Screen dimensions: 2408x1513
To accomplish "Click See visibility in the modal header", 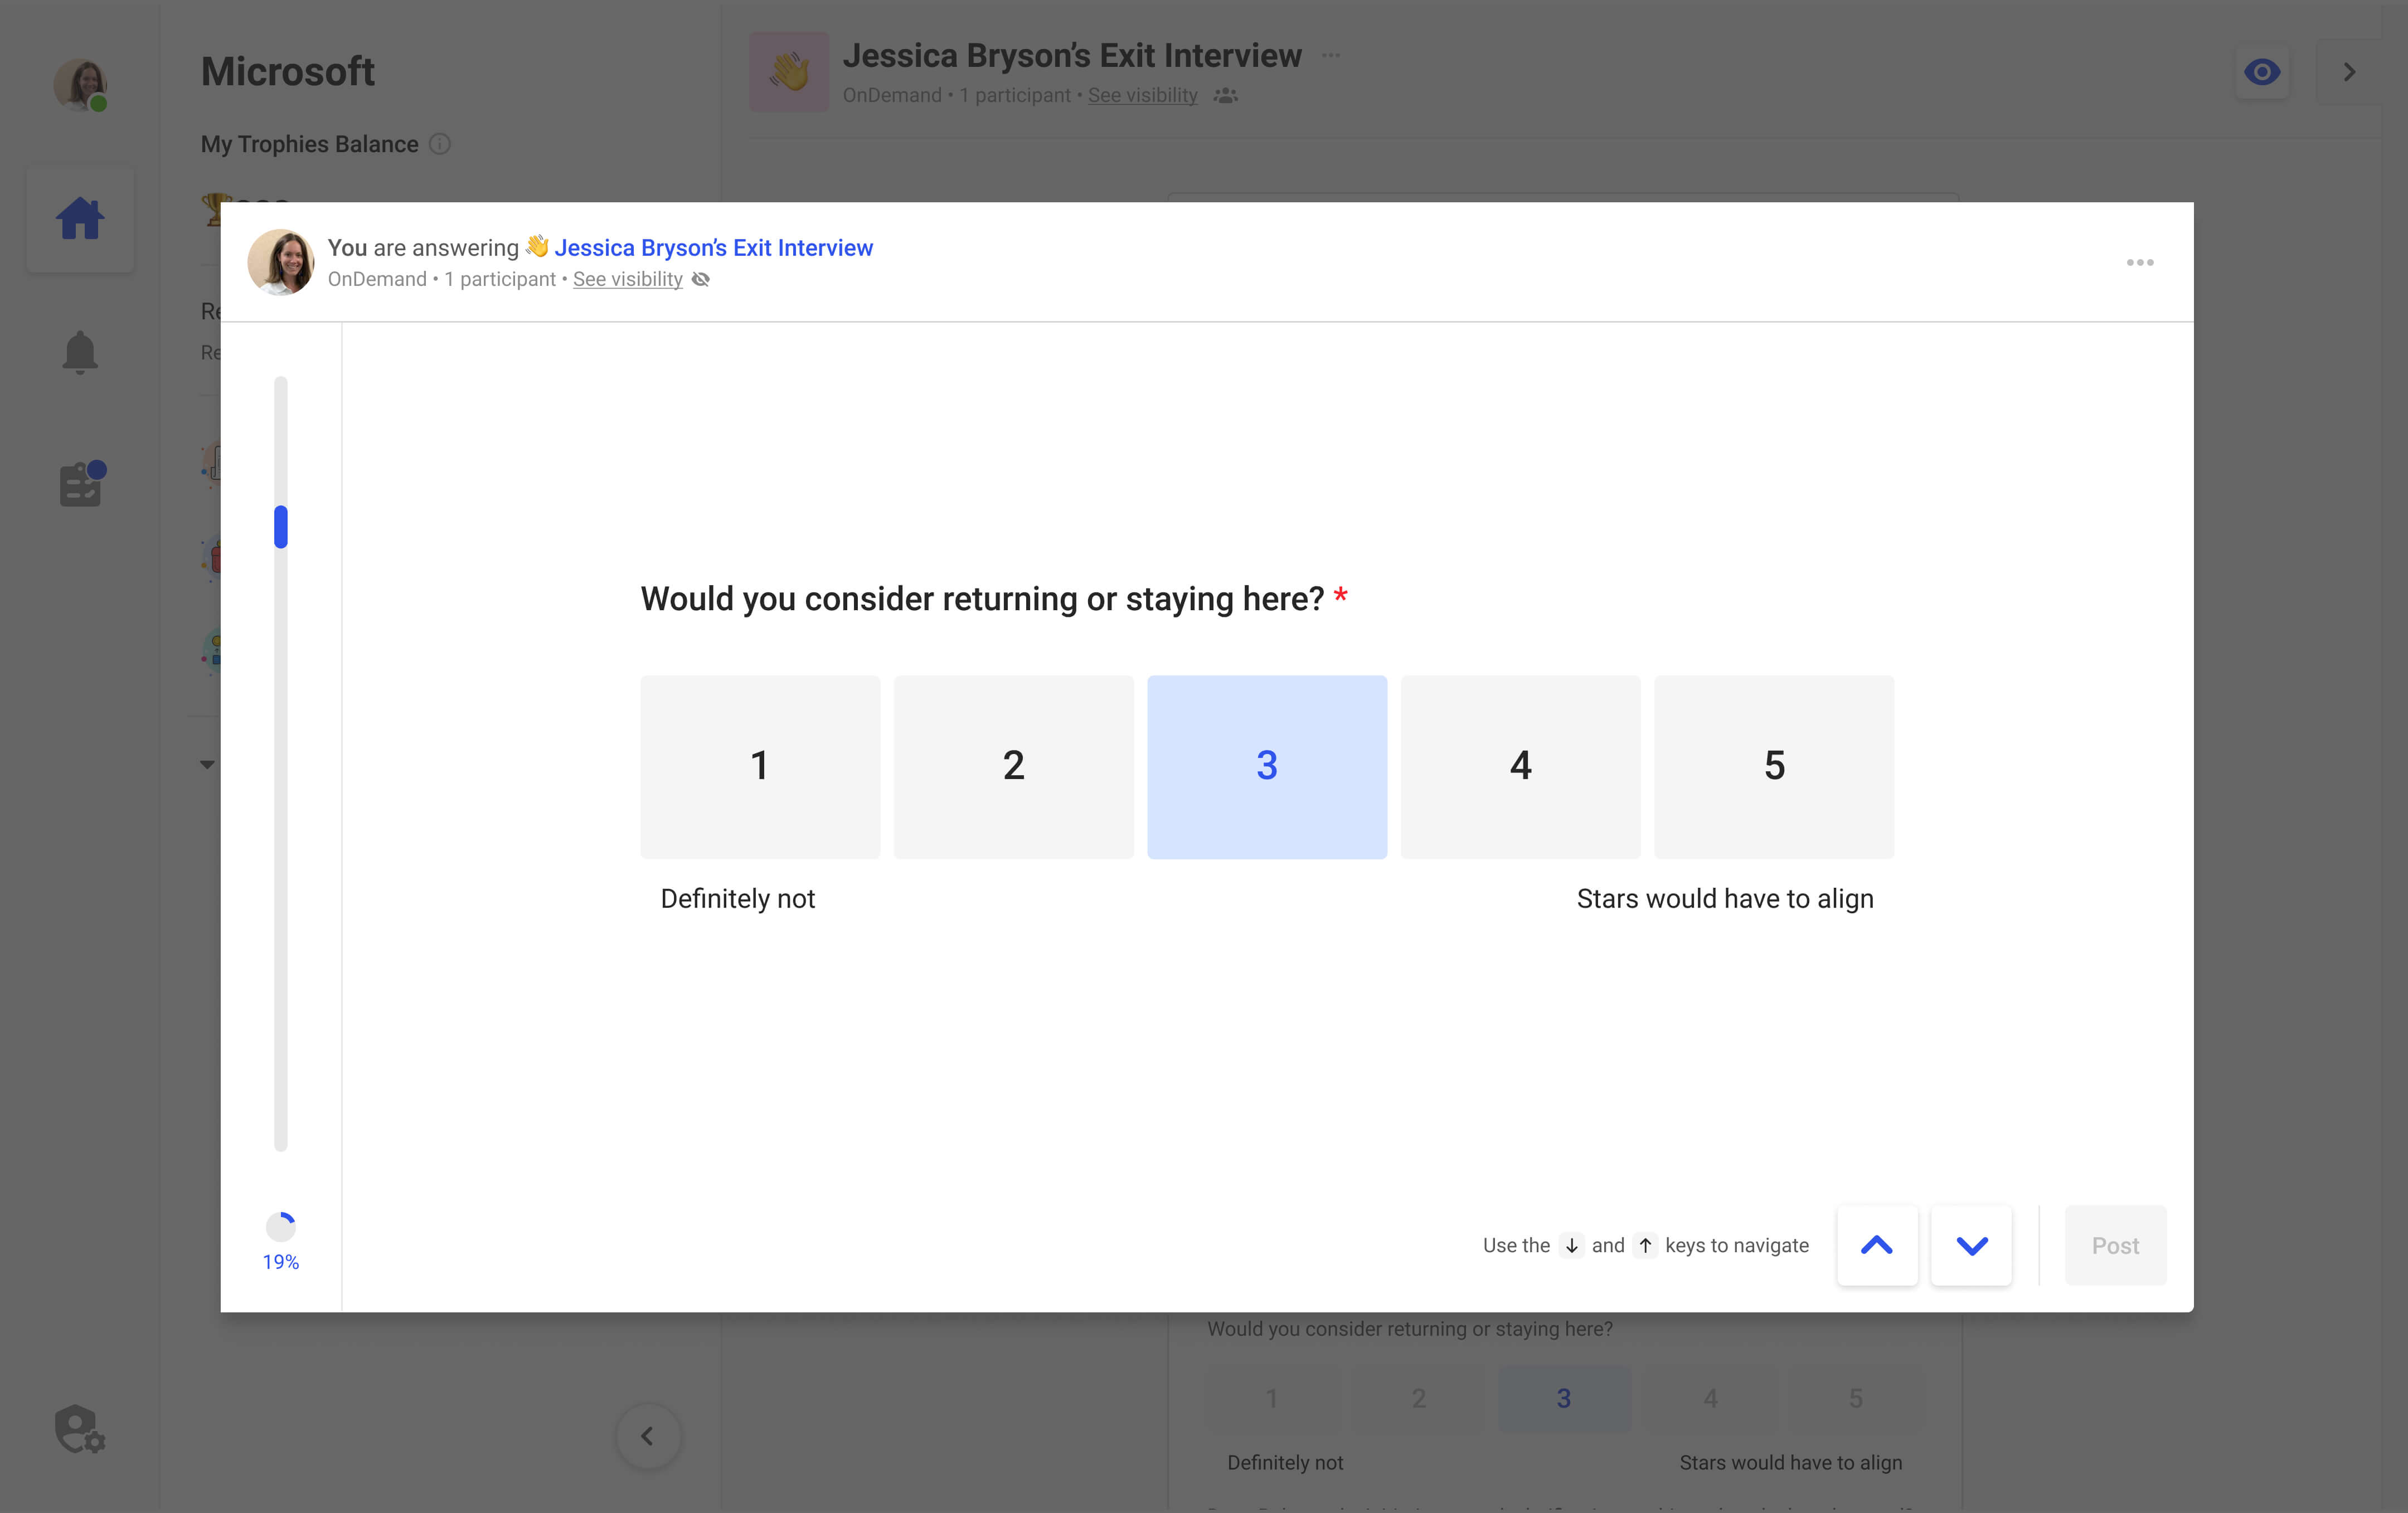I will (627, 279).
